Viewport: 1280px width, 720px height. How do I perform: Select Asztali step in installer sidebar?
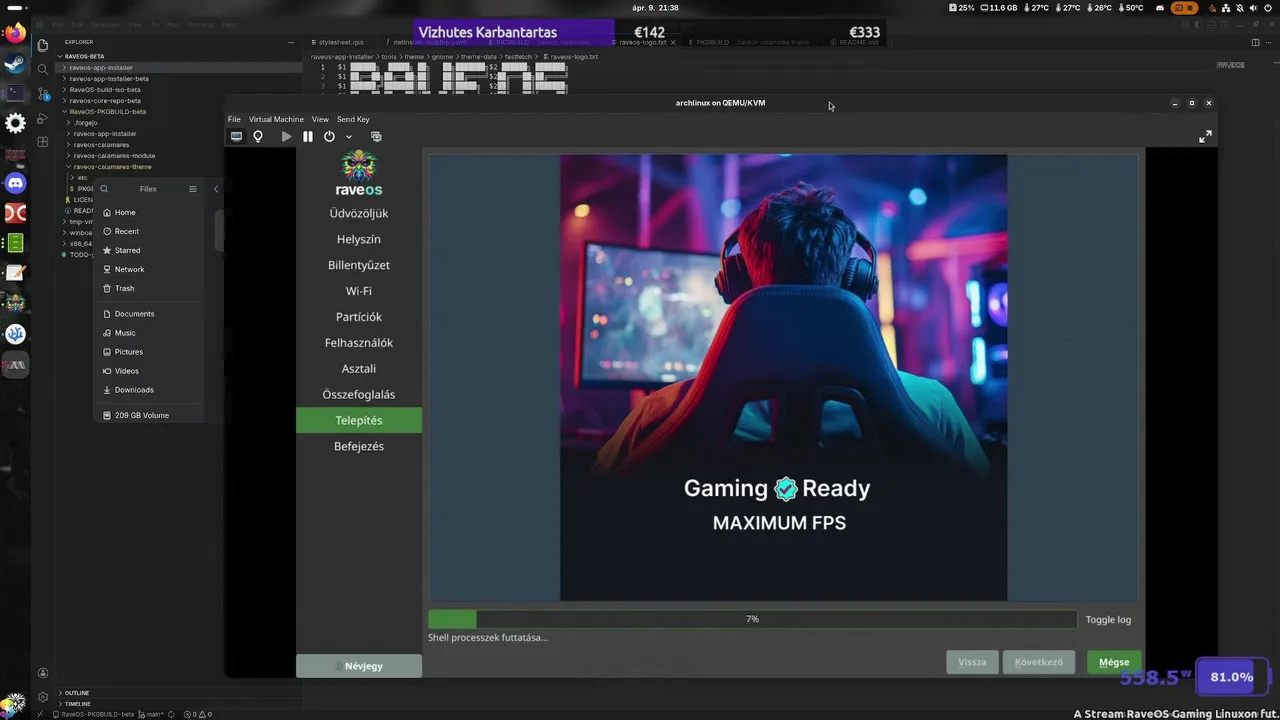tap(359, 369)
